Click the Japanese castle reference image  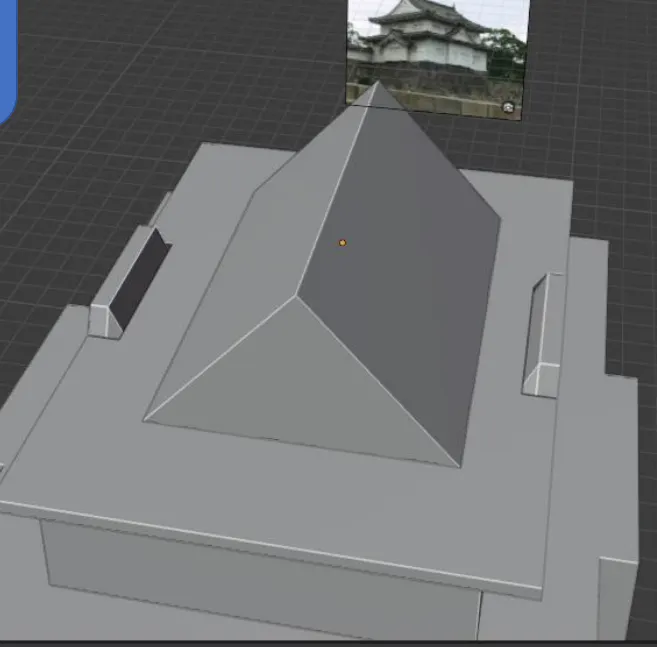[x=435, y=45]
